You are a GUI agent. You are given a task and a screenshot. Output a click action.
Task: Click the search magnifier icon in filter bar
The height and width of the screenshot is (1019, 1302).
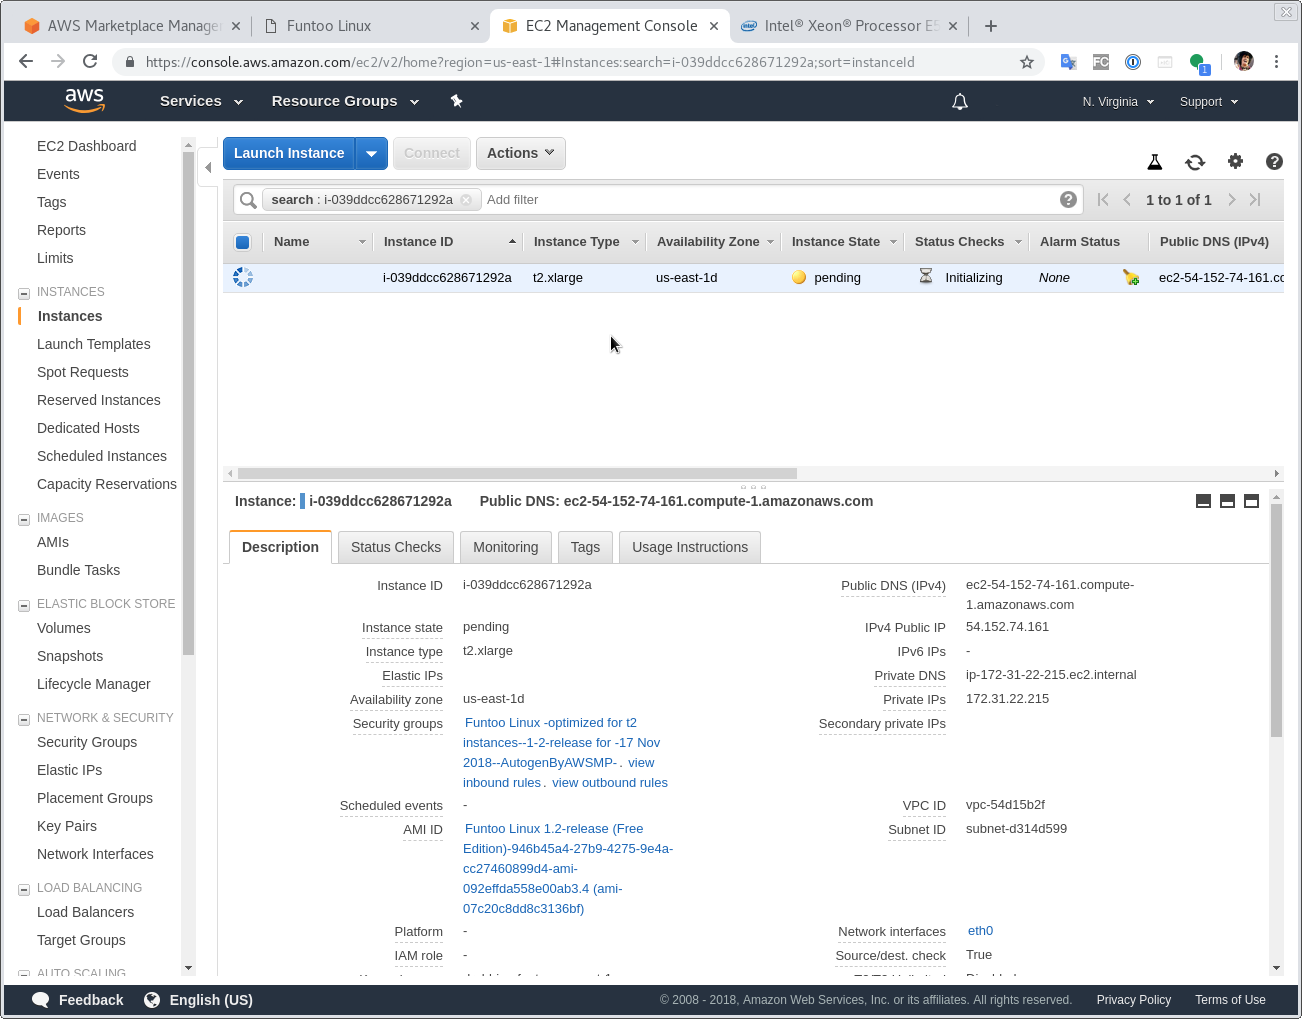click(x=248, y=200)
